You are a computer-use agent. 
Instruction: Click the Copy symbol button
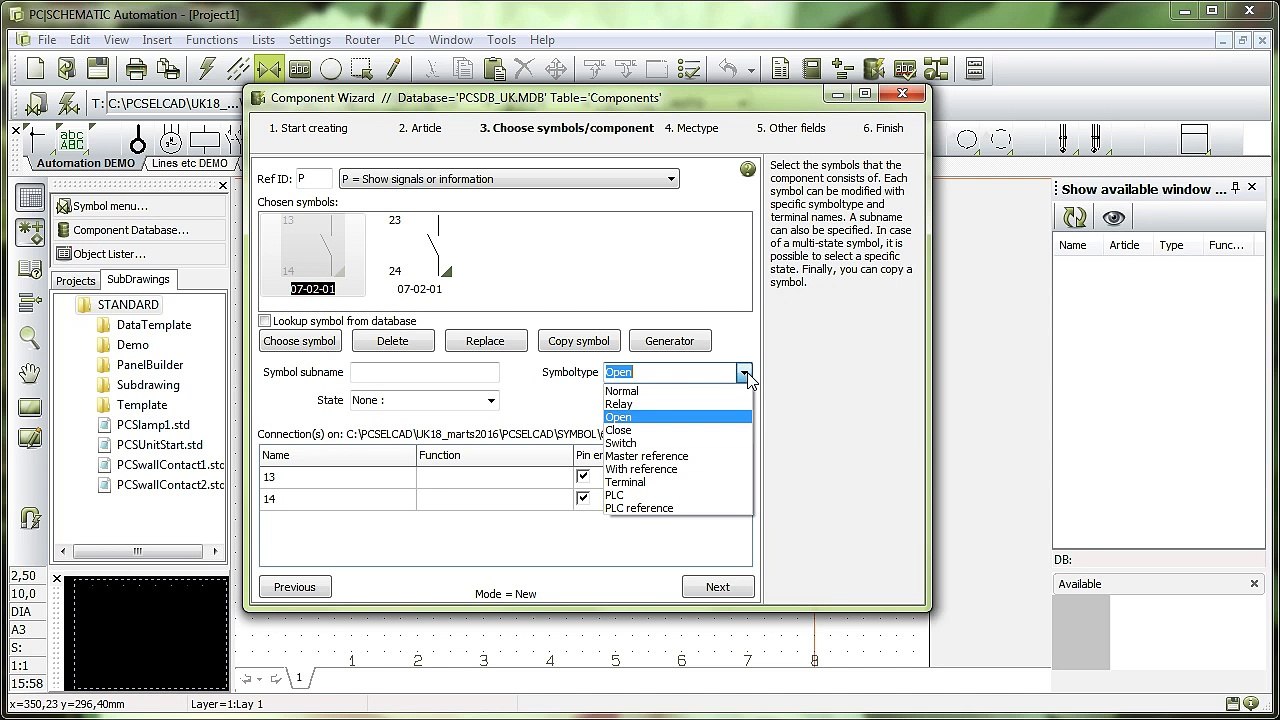(579, 341)
